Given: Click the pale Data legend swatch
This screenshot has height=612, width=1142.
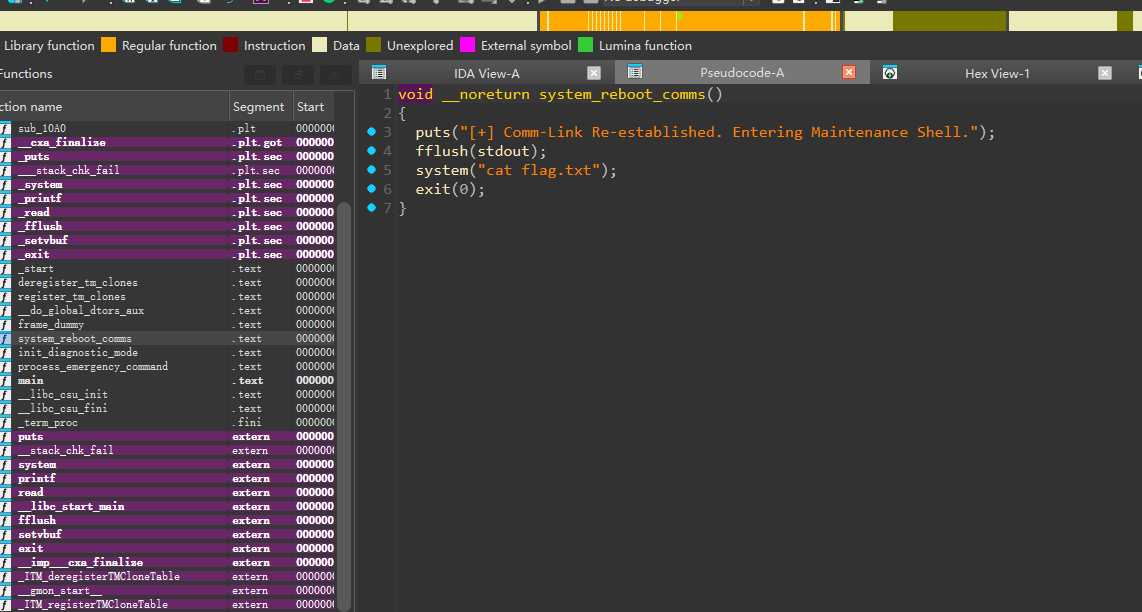Looking at the screenshot, I should coord(319,45).
